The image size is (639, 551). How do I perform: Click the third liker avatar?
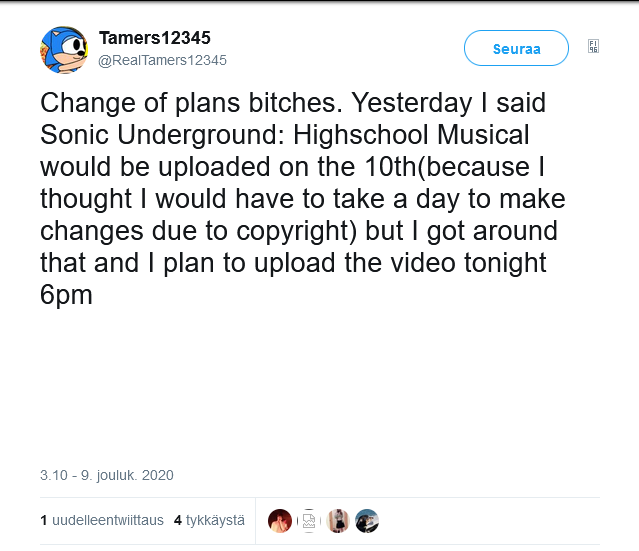tap(339, 521)
